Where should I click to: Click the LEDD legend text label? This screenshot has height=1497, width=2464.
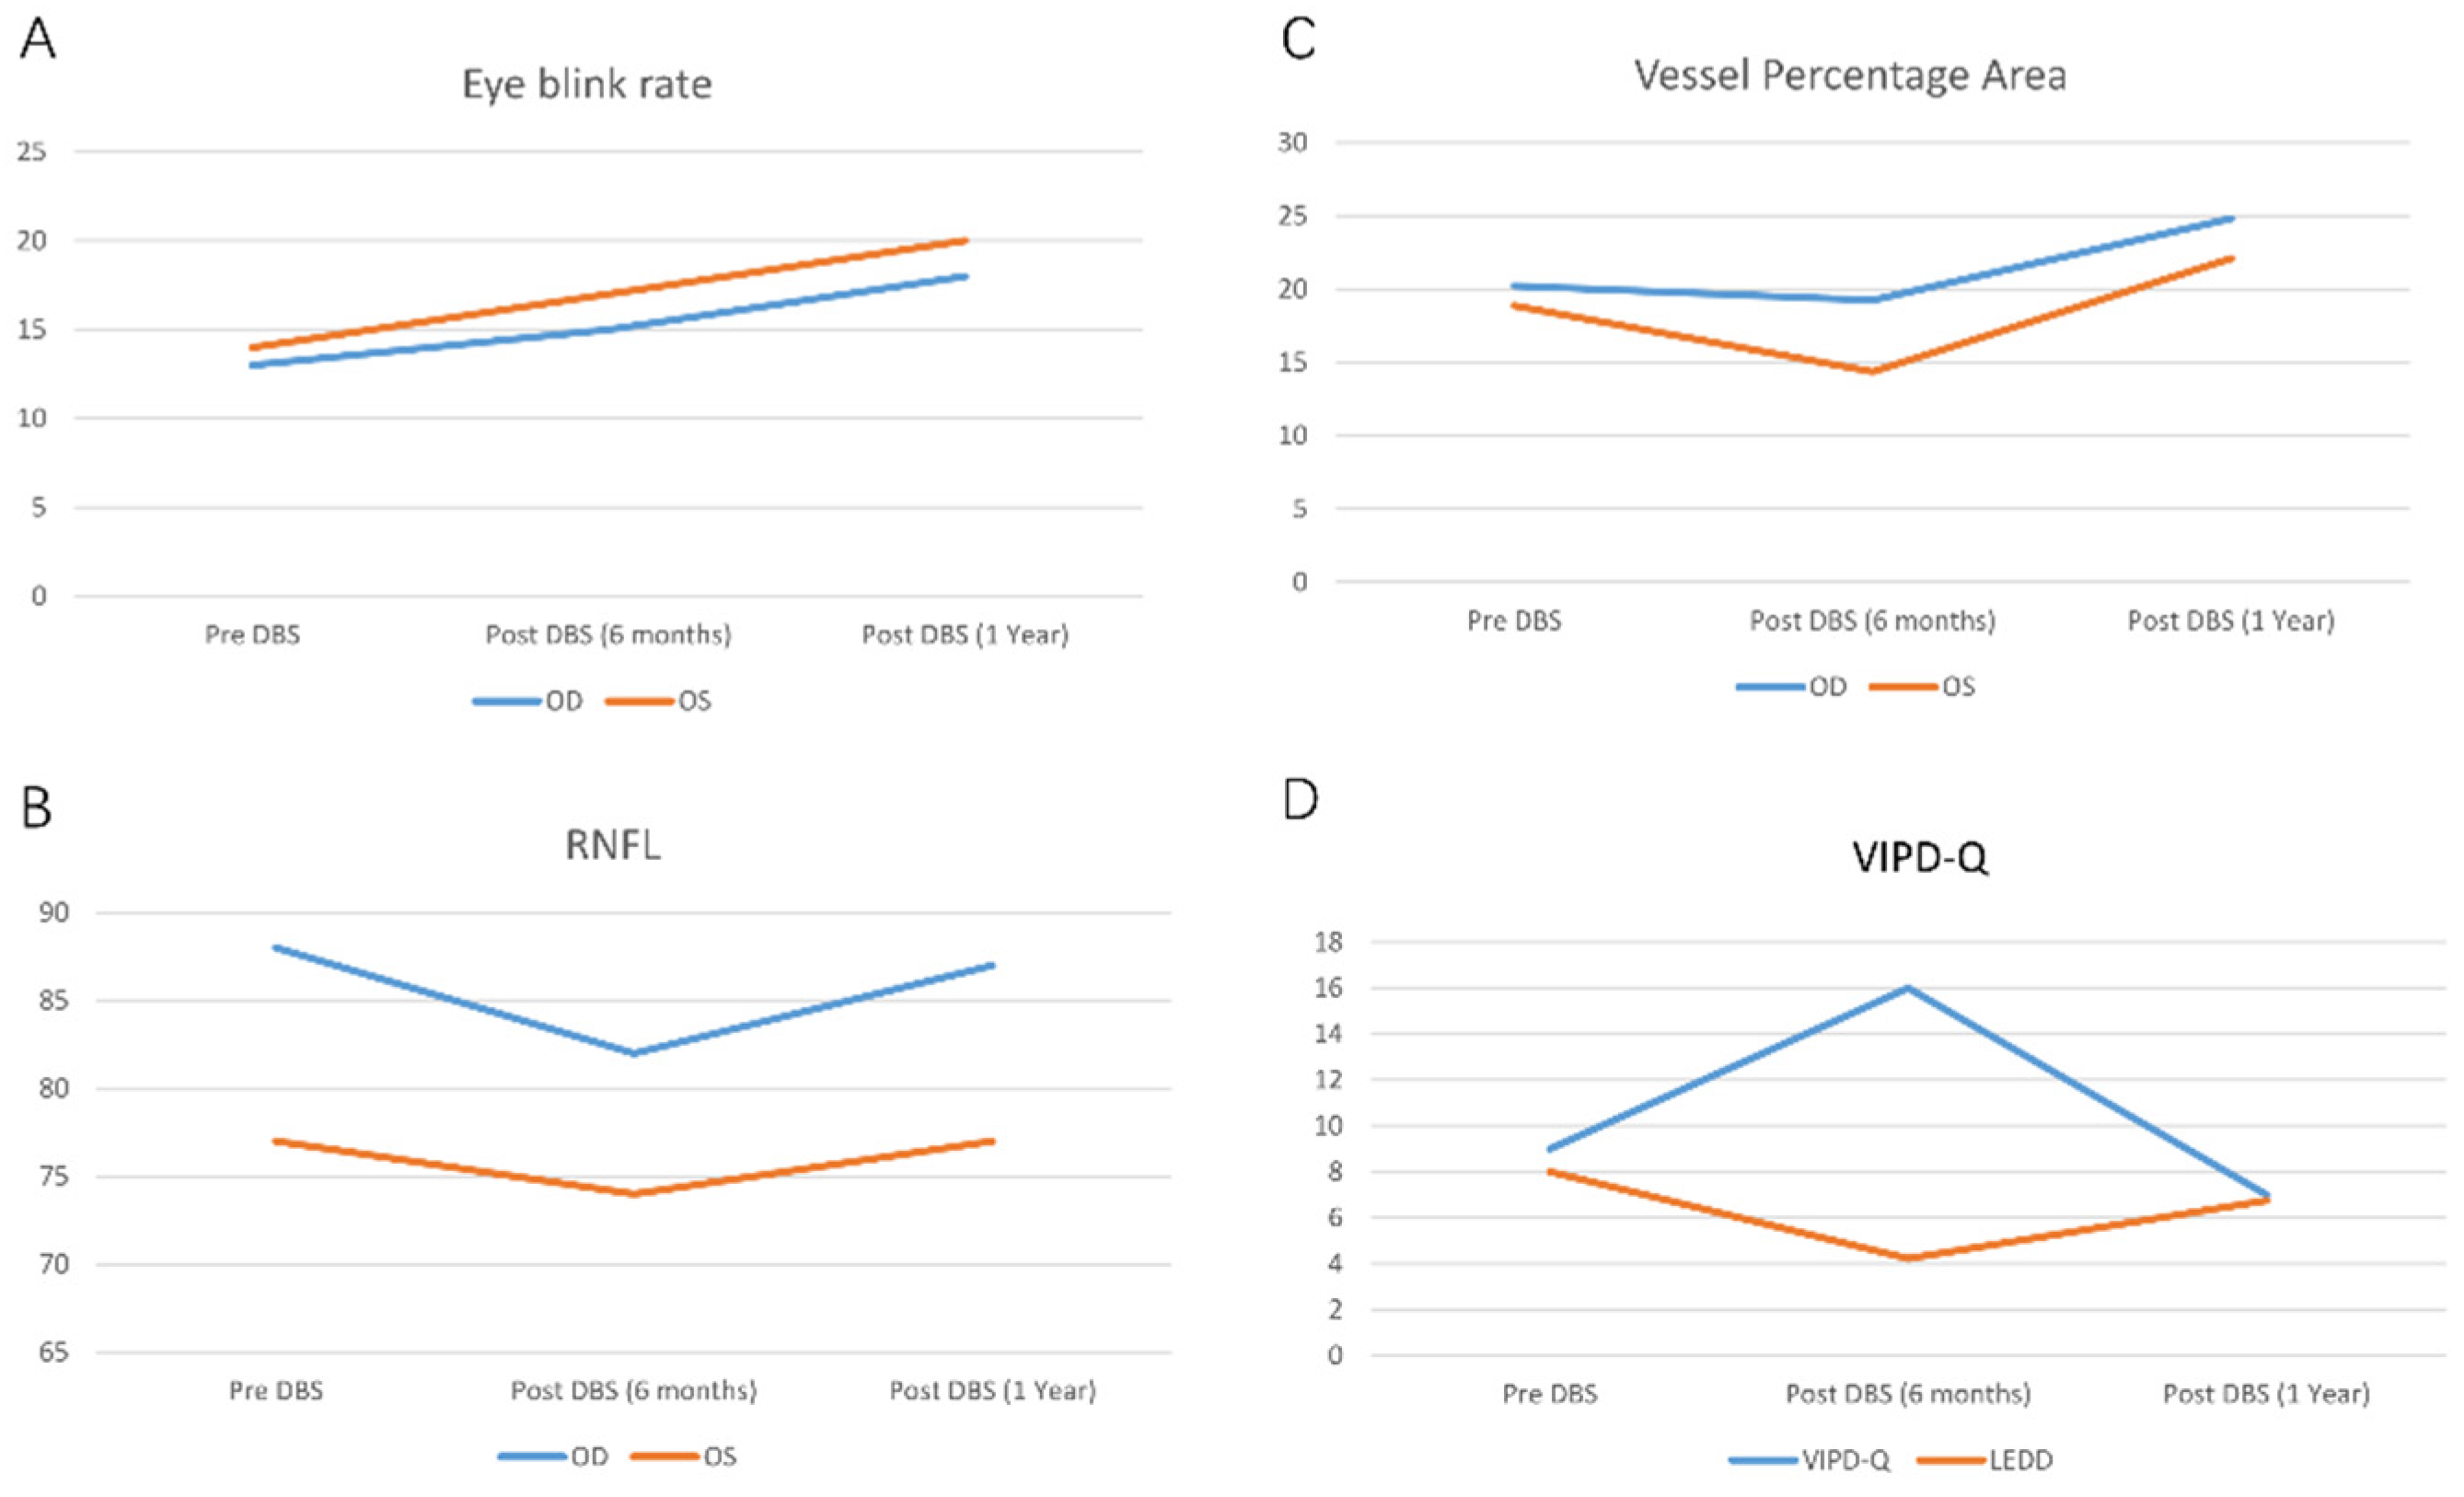tap(2021, 1461)
